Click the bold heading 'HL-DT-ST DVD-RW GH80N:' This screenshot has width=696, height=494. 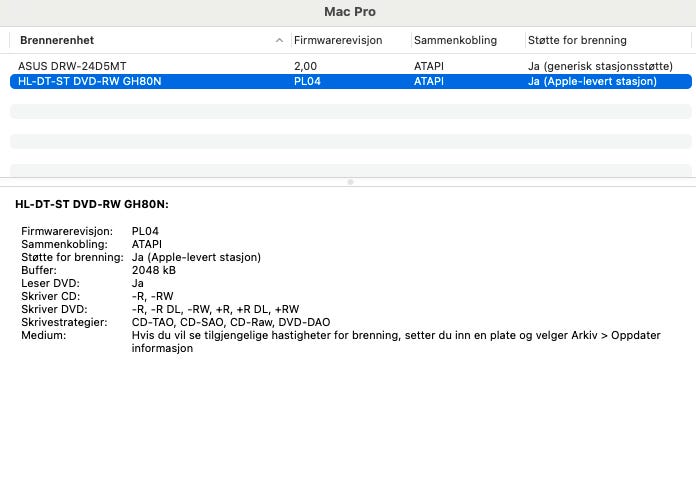tap(92, 204)
